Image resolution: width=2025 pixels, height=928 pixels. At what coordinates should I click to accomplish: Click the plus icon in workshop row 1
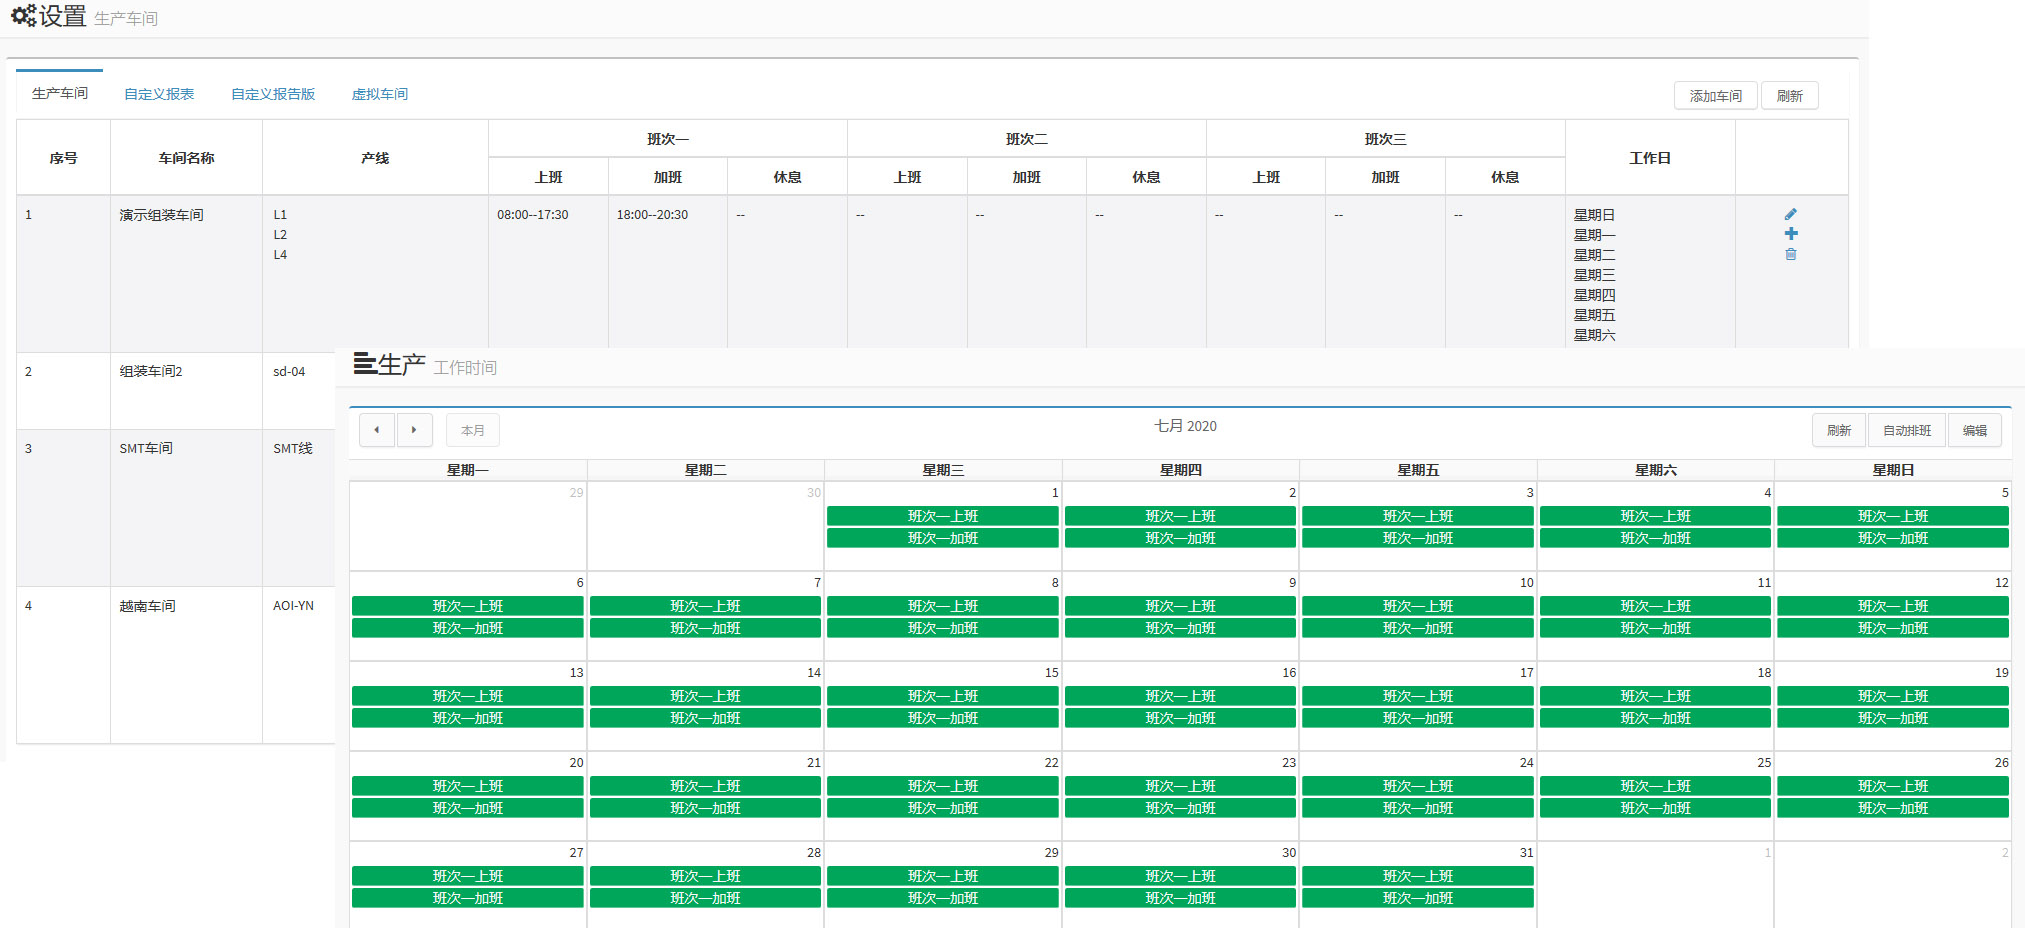1790,234
